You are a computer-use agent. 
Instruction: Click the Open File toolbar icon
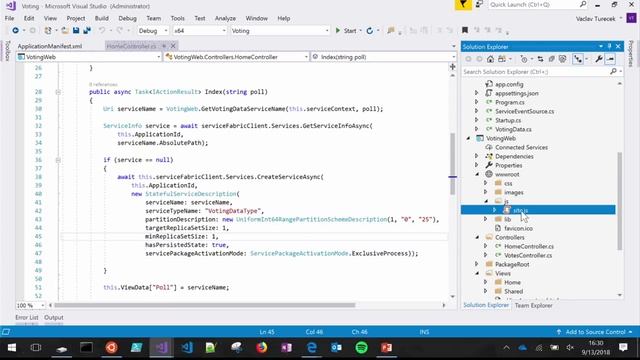pos(65,31)
